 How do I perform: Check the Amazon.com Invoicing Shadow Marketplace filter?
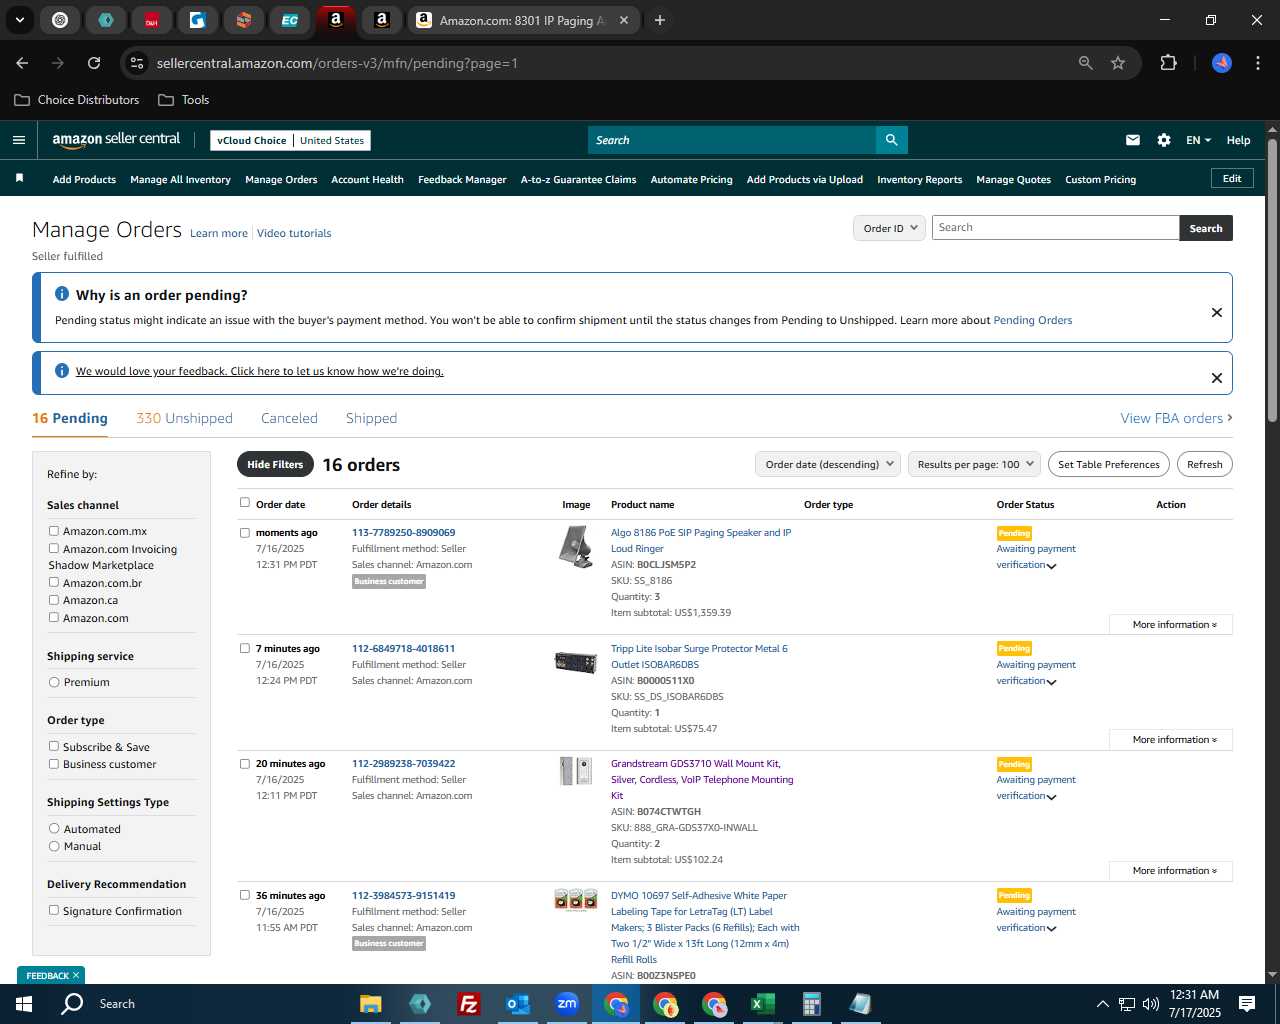coord(54,548)
